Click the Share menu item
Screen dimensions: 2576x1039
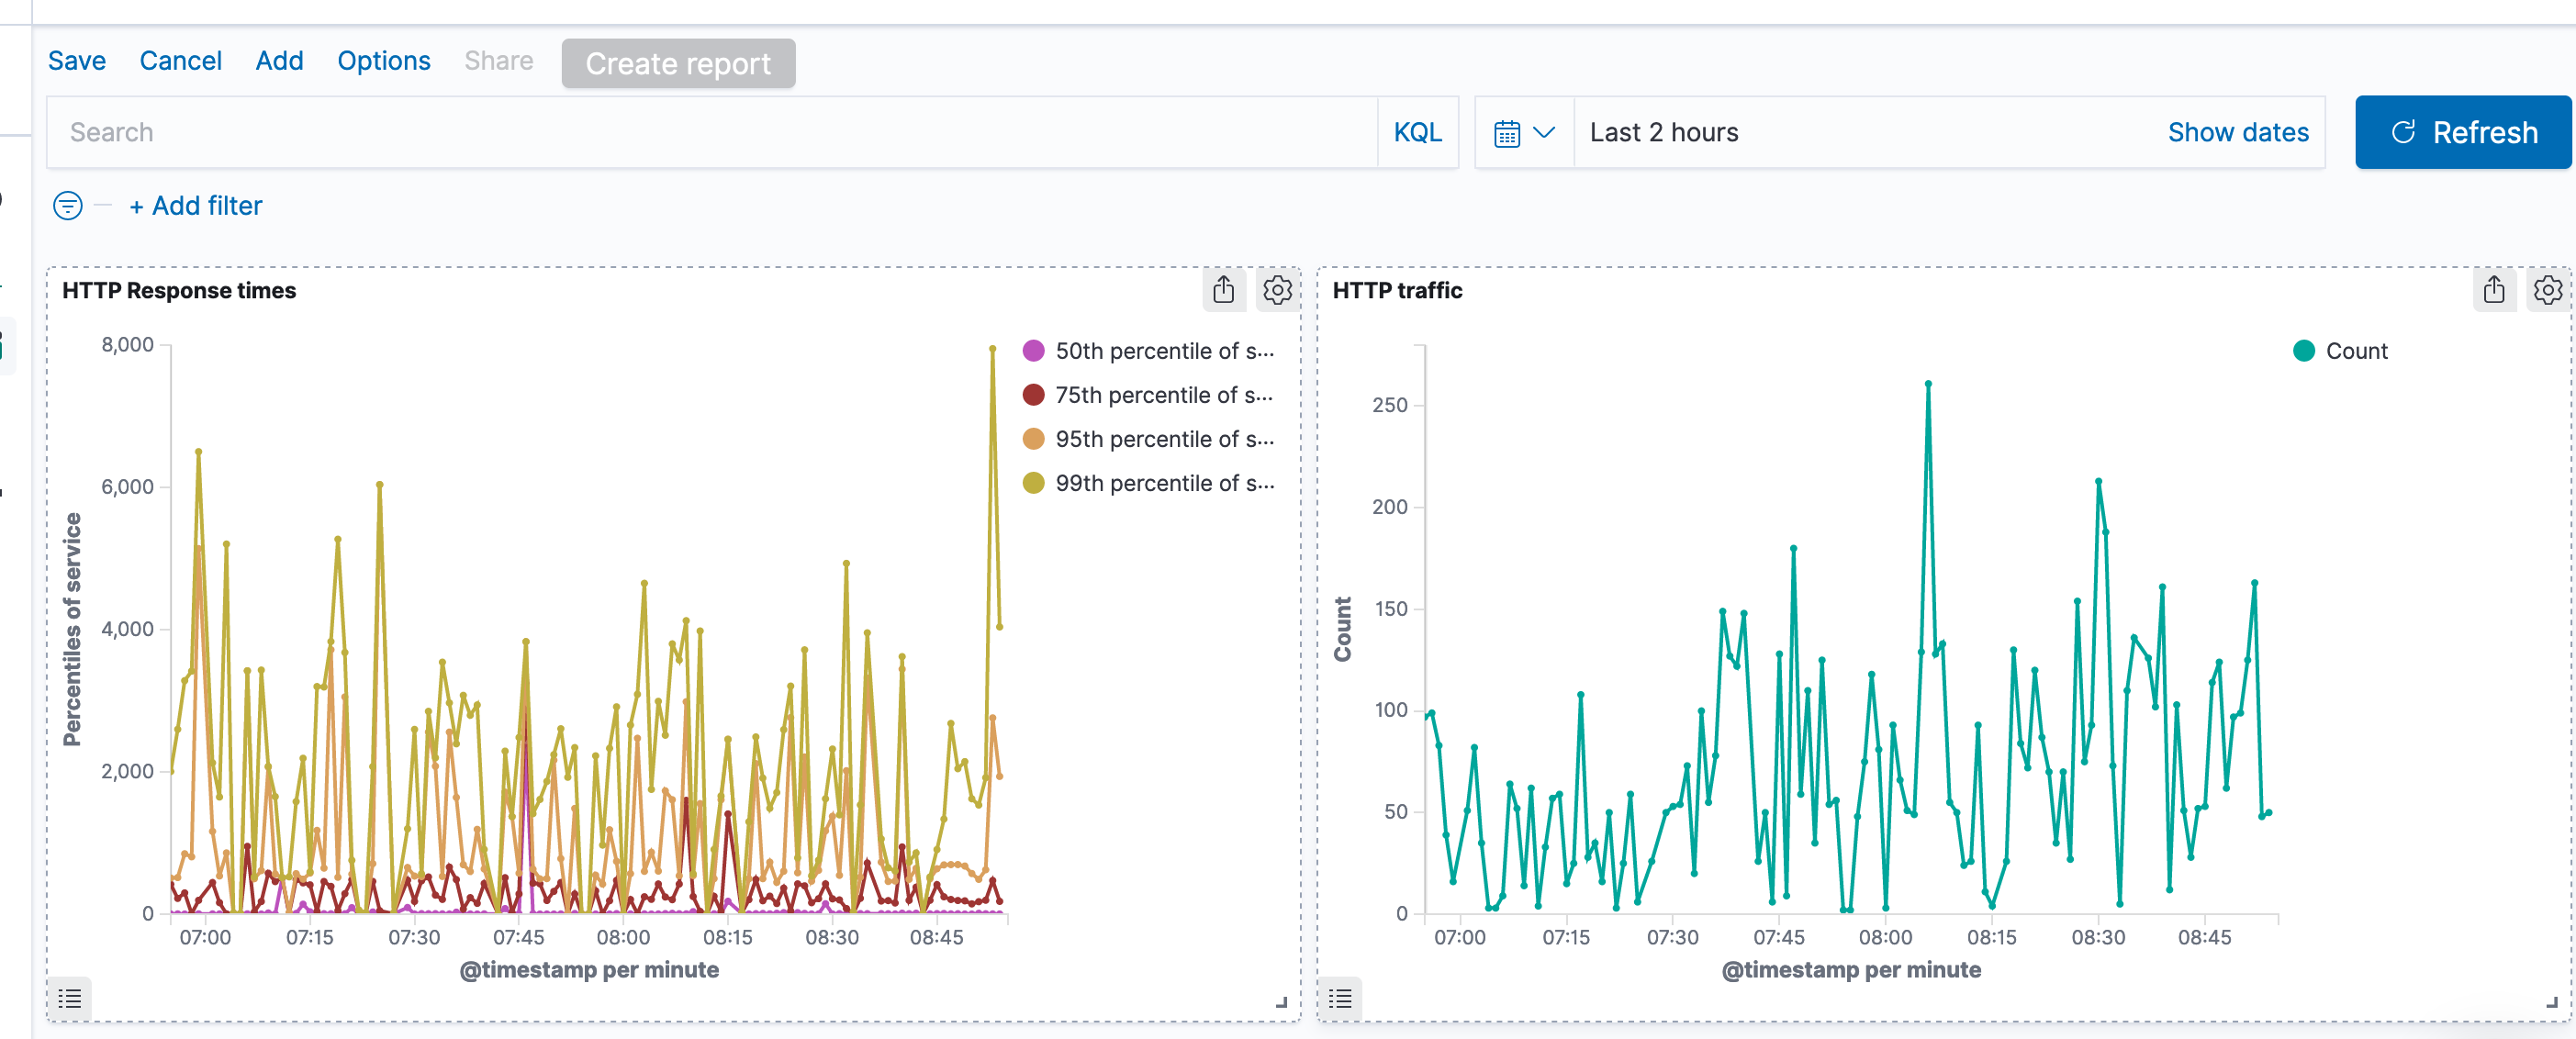(499, 61)
